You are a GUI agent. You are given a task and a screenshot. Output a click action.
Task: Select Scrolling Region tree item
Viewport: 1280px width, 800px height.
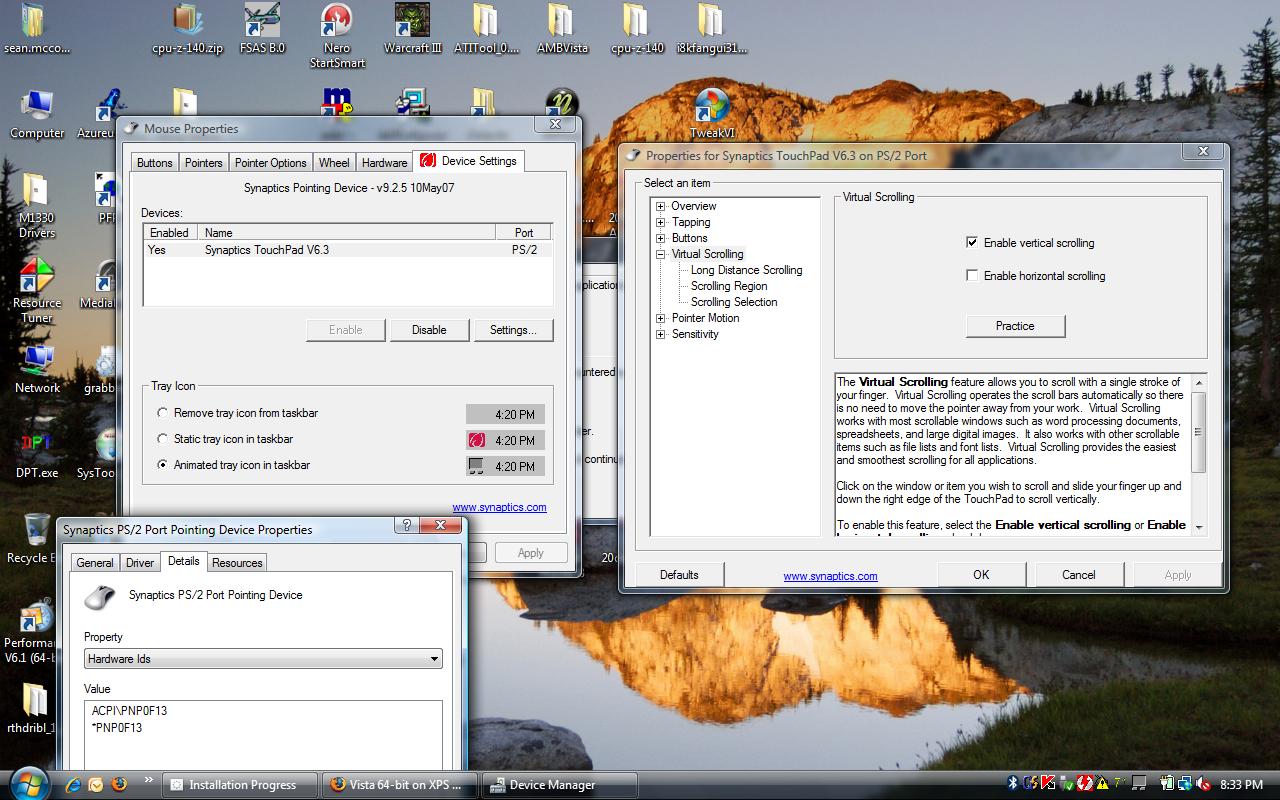tap(729, 286)
